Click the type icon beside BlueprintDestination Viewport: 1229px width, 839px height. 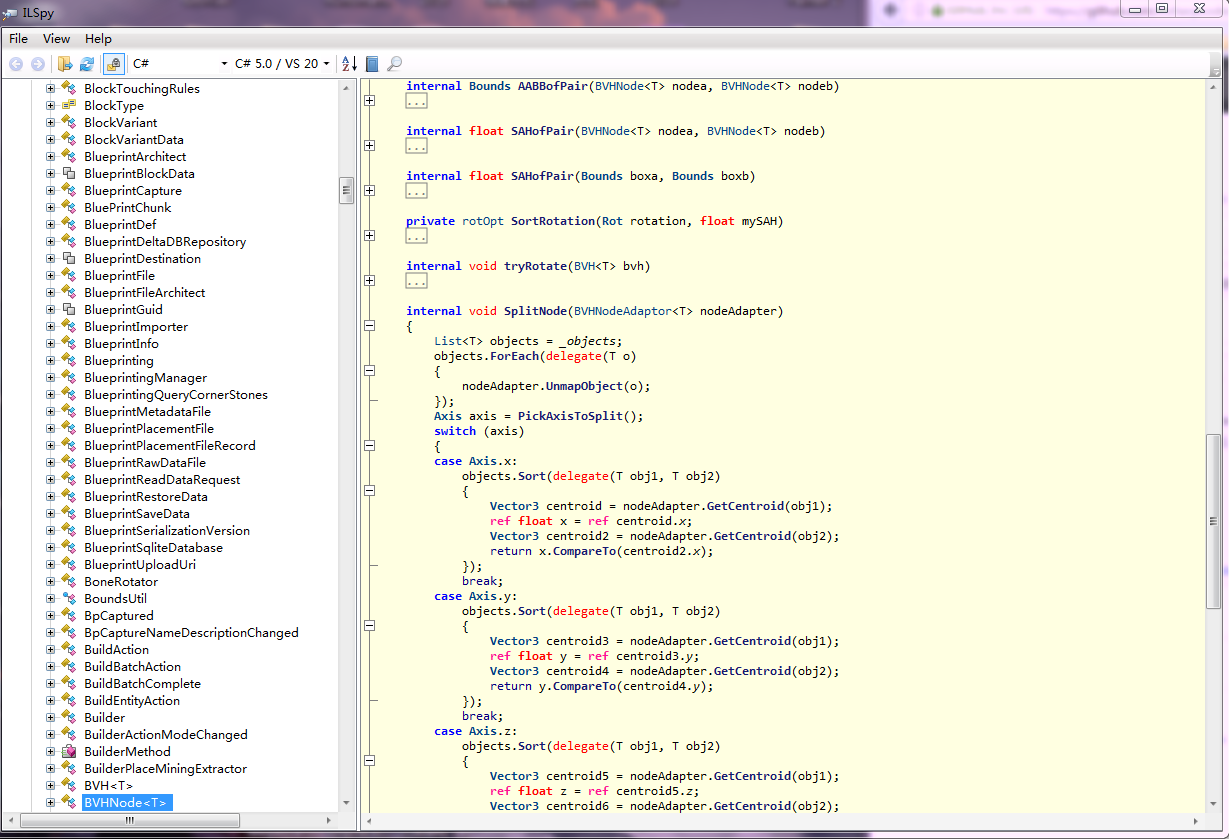[69, 259]
